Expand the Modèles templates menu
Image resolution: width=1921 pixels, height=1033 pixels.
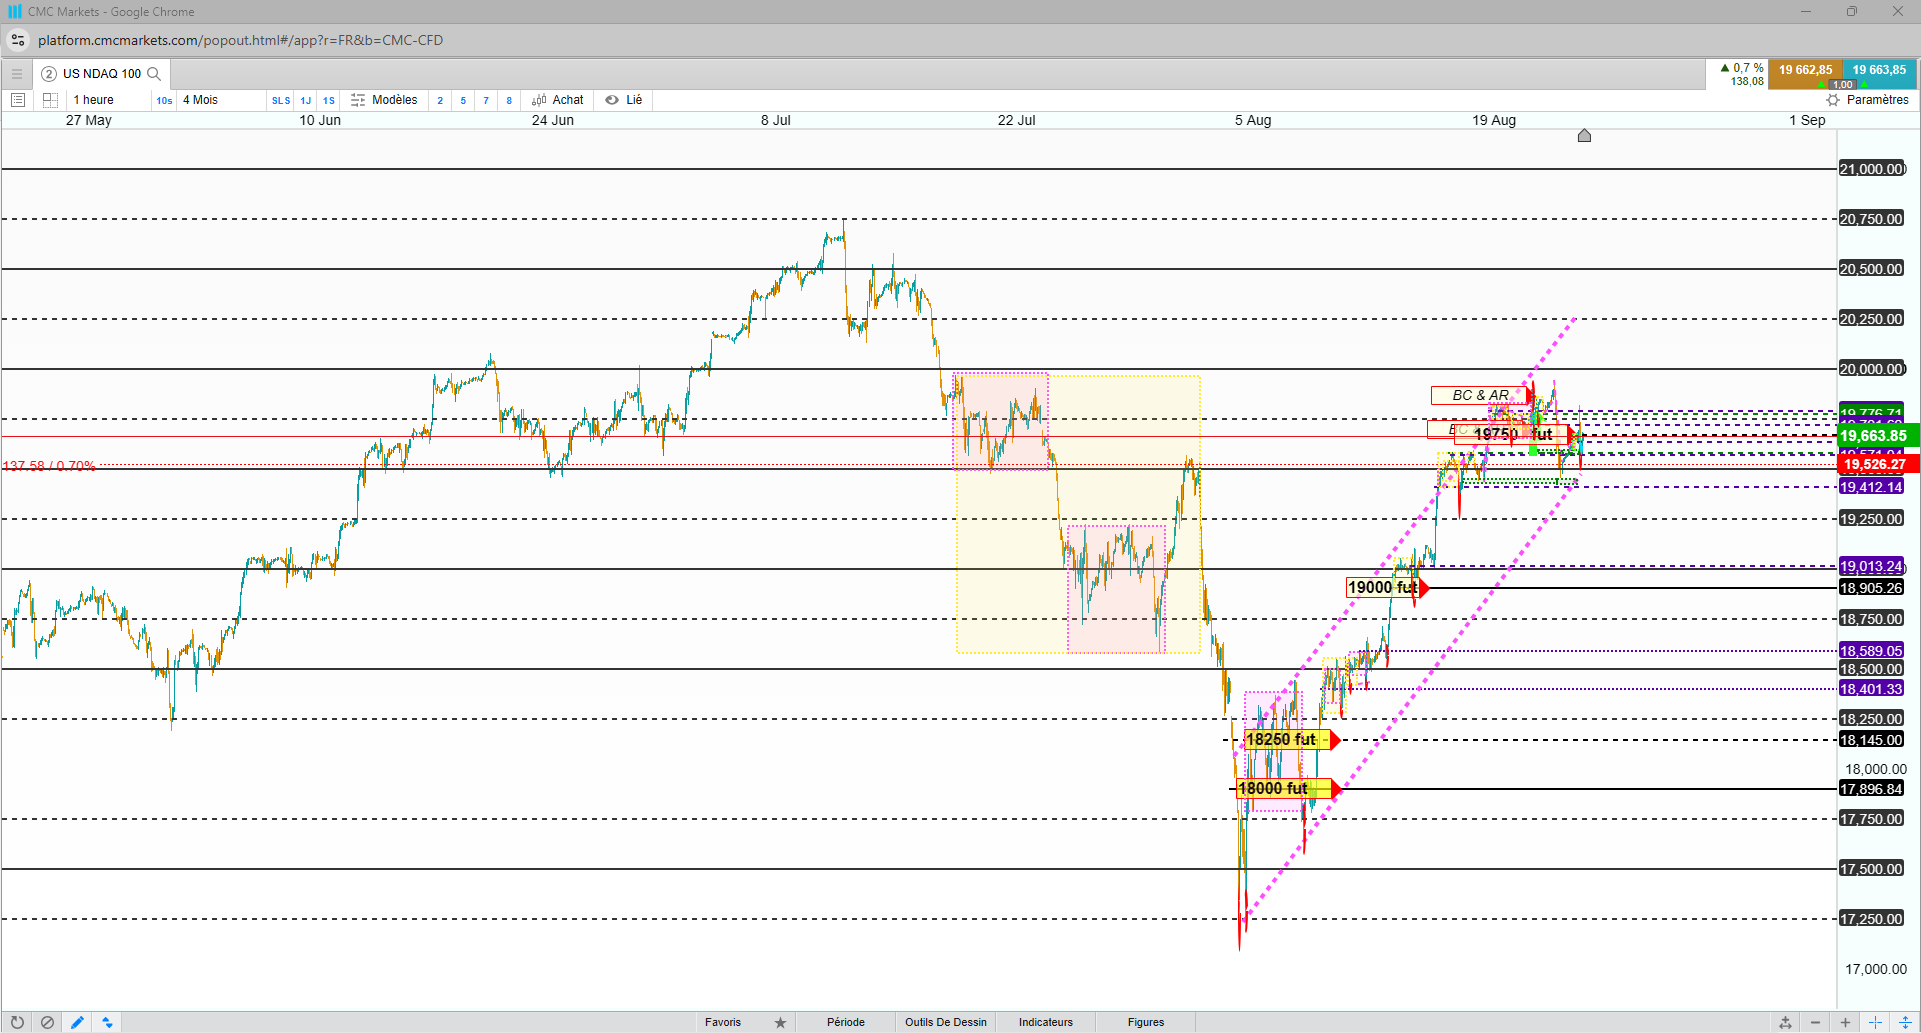pos(384,100)
